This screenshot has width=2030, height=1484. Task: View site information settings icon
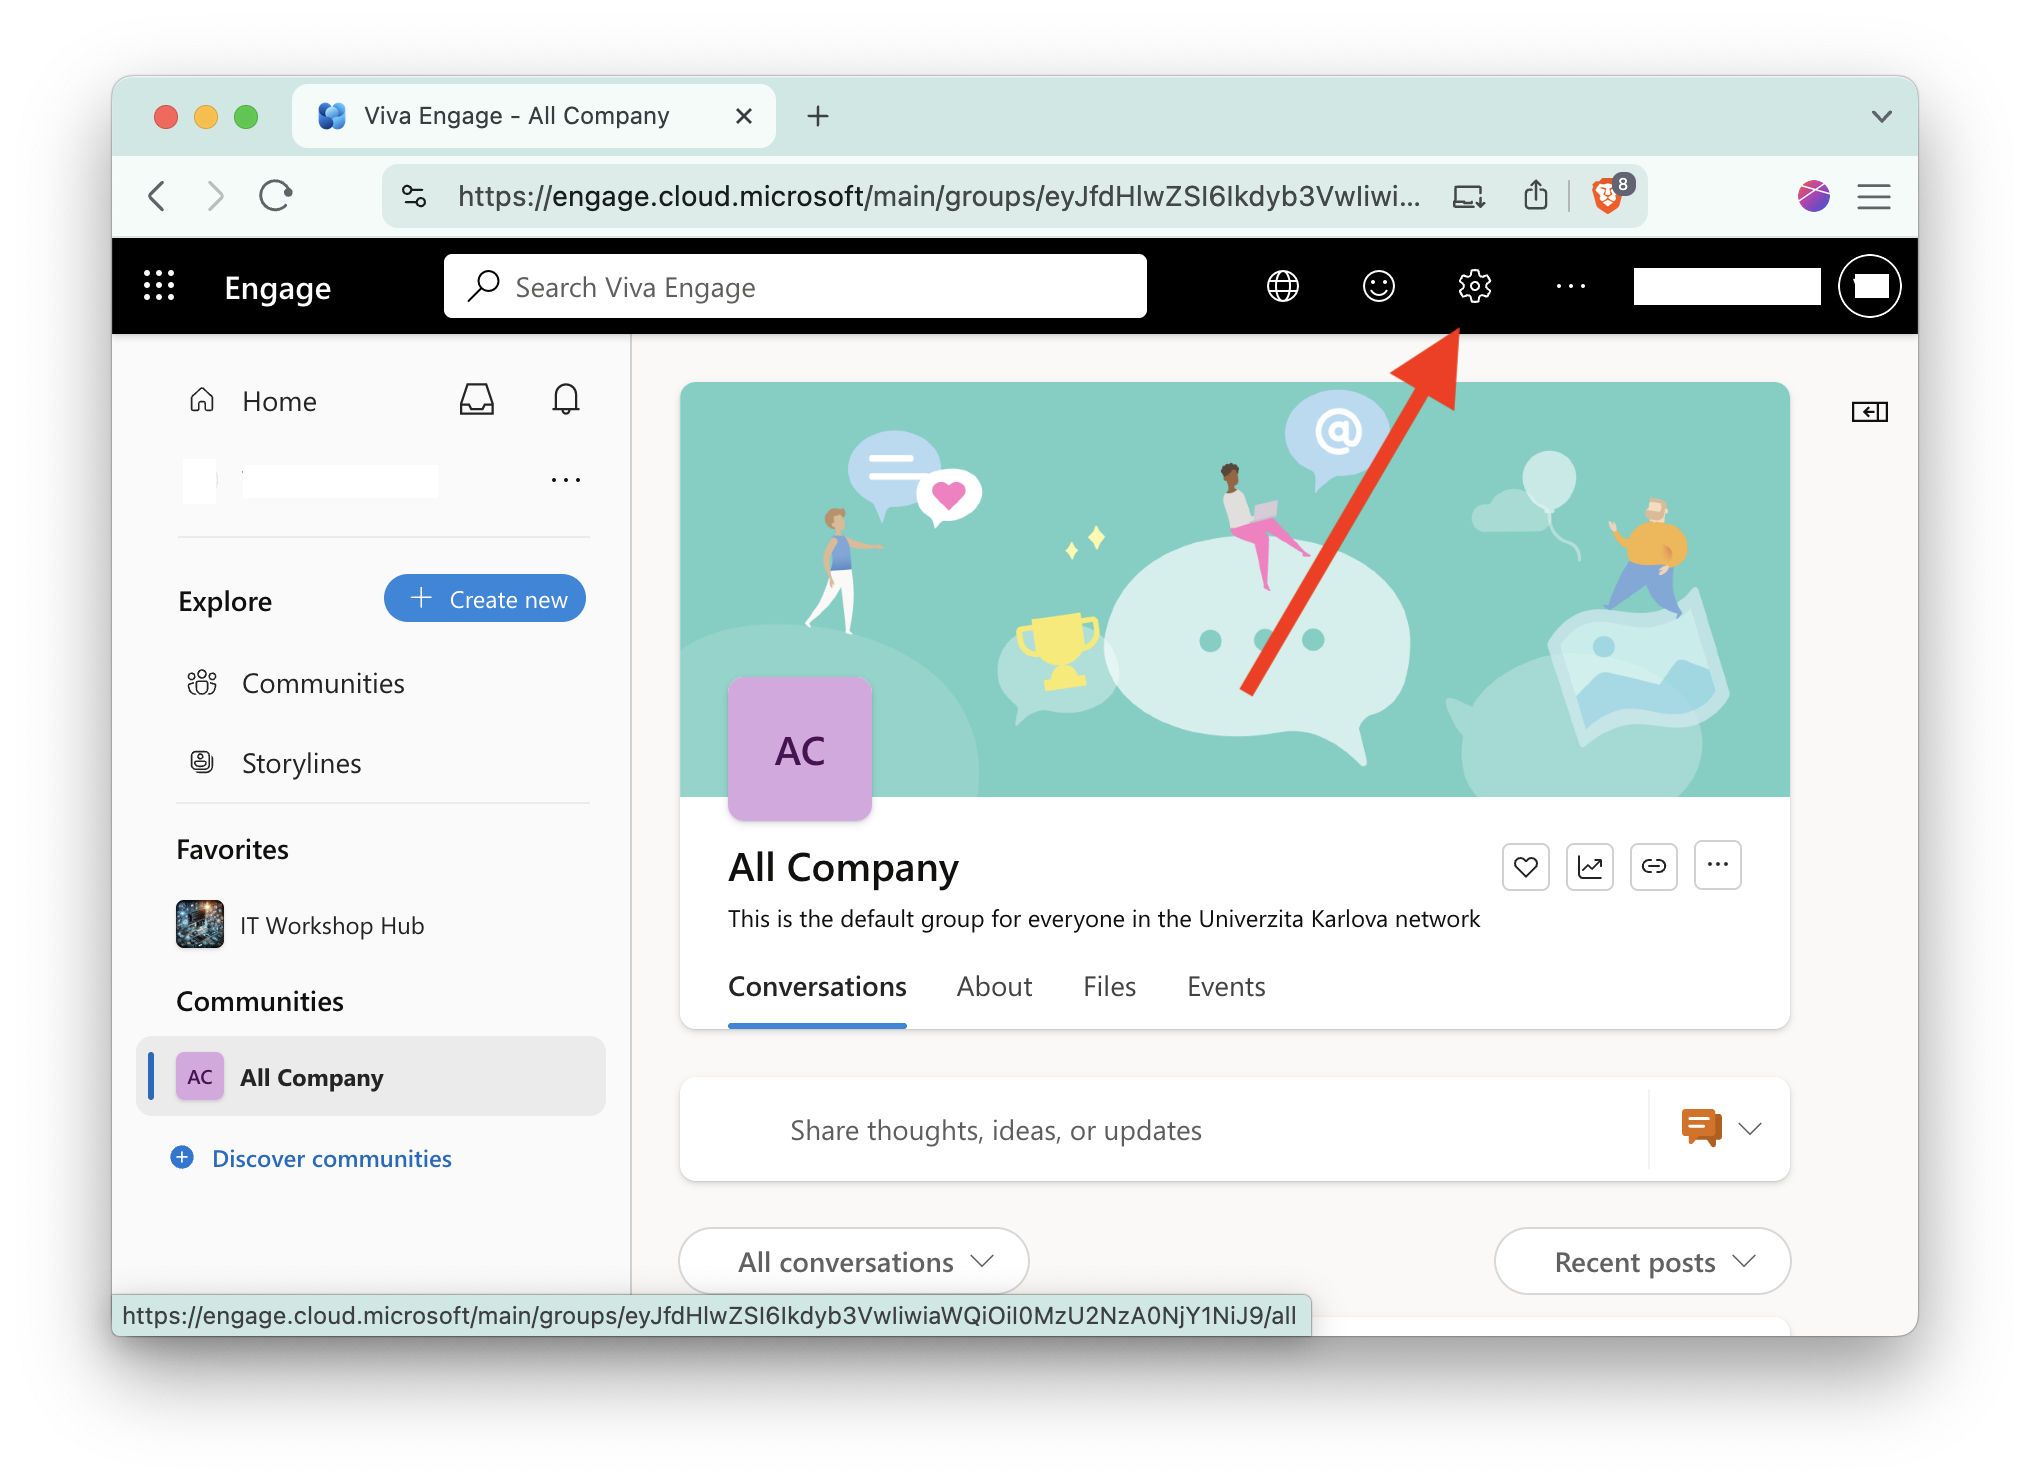(x=414, y=196)
